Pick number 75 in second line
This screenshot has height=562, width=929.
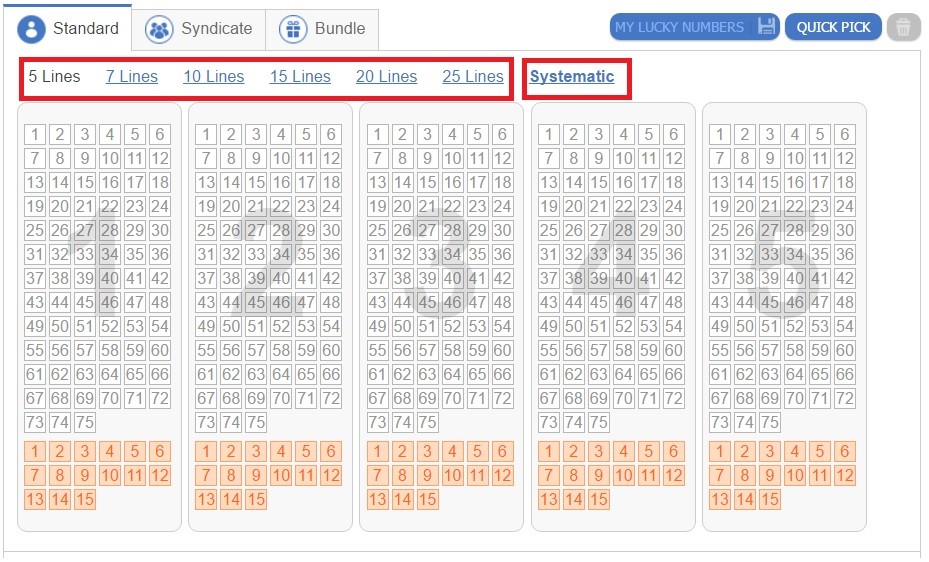[x=256, y=422]
